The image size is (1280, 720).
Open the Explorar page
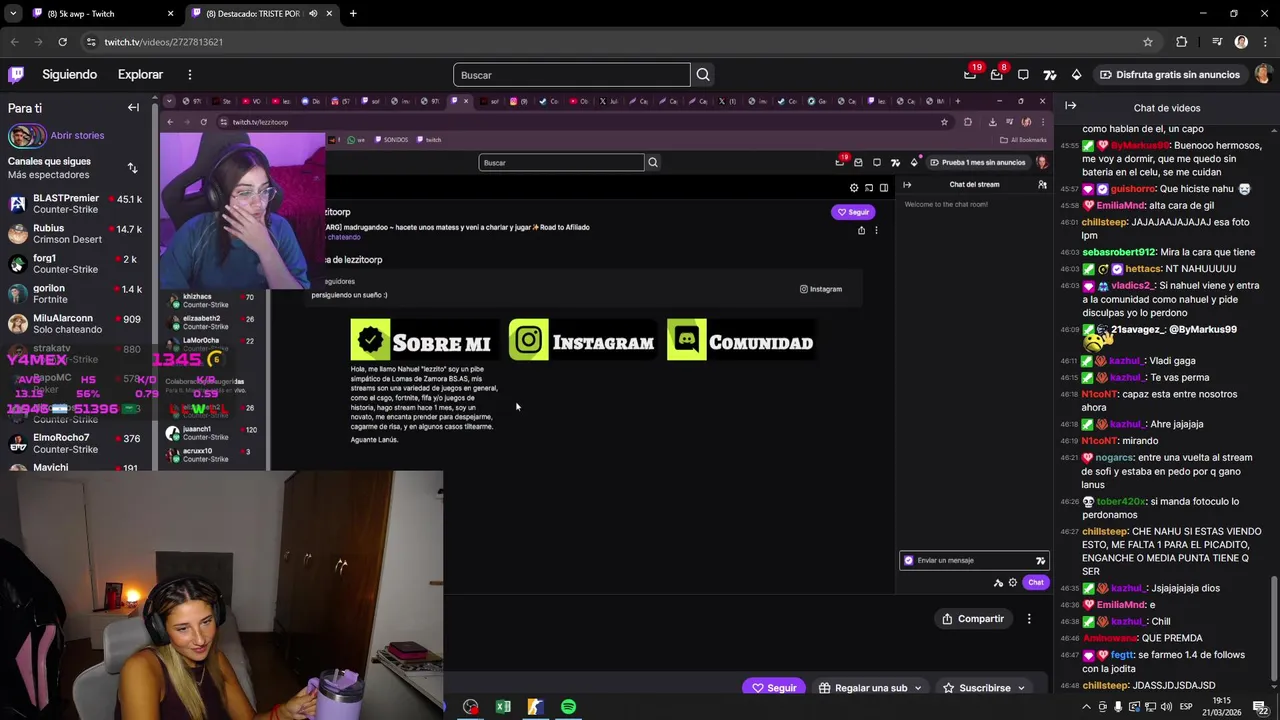[x=140, y=74]
